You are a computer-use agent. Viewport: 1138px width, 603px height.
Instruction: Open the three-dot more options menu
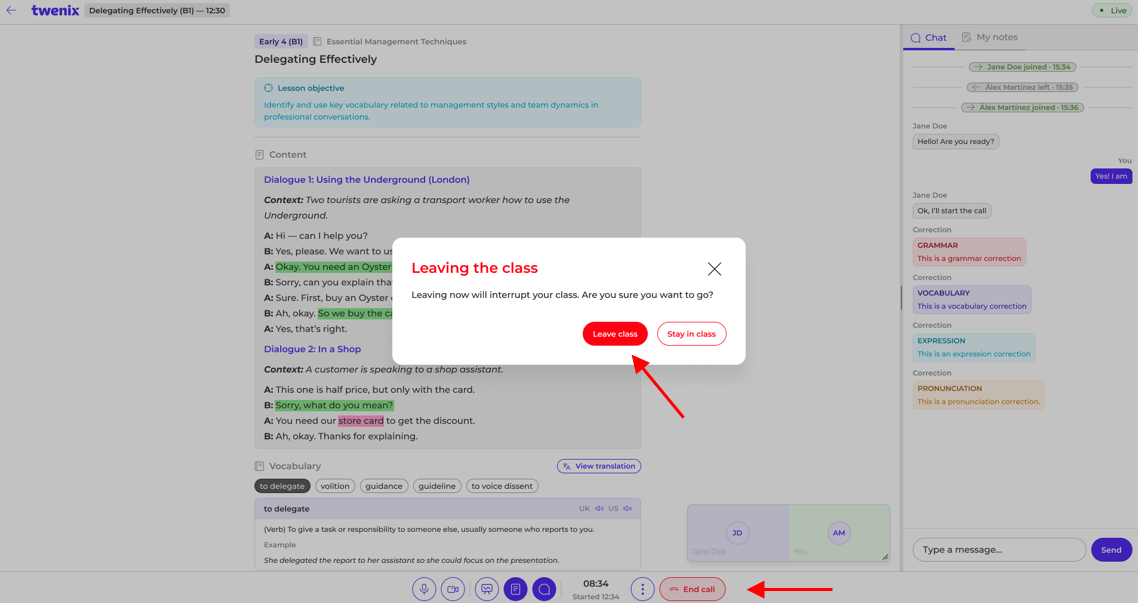tap(642, 589)
